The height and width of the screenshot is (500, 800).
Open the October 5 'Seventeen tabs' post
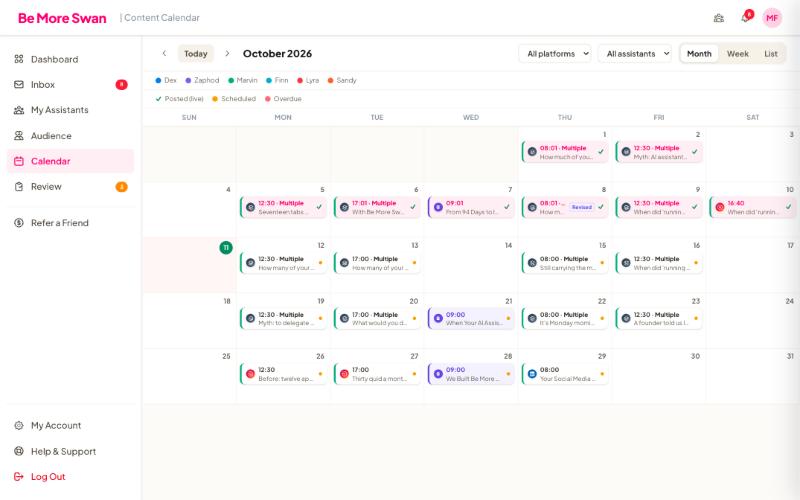284,207
